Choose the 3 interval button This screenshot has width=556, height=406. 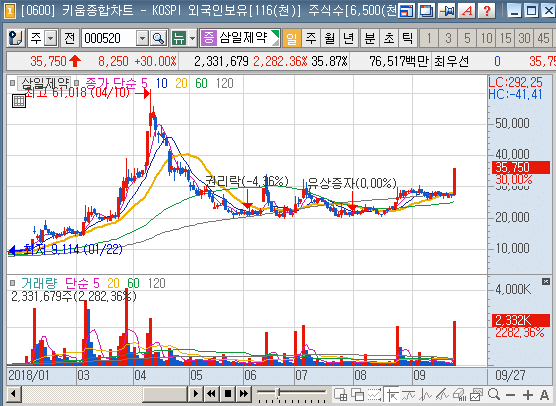coord(448,38)
